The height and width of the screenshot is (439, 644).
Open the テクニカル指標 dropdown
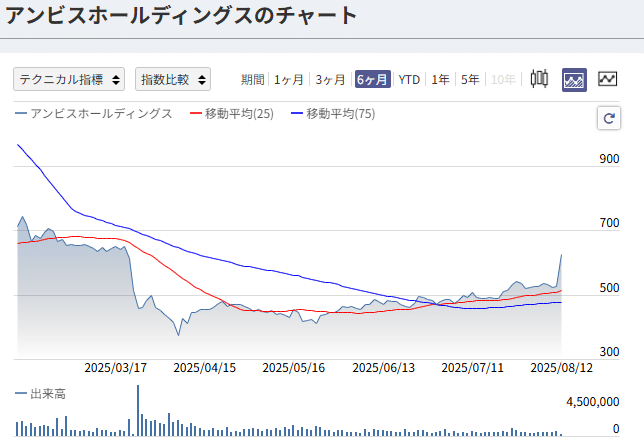[69, 79]
